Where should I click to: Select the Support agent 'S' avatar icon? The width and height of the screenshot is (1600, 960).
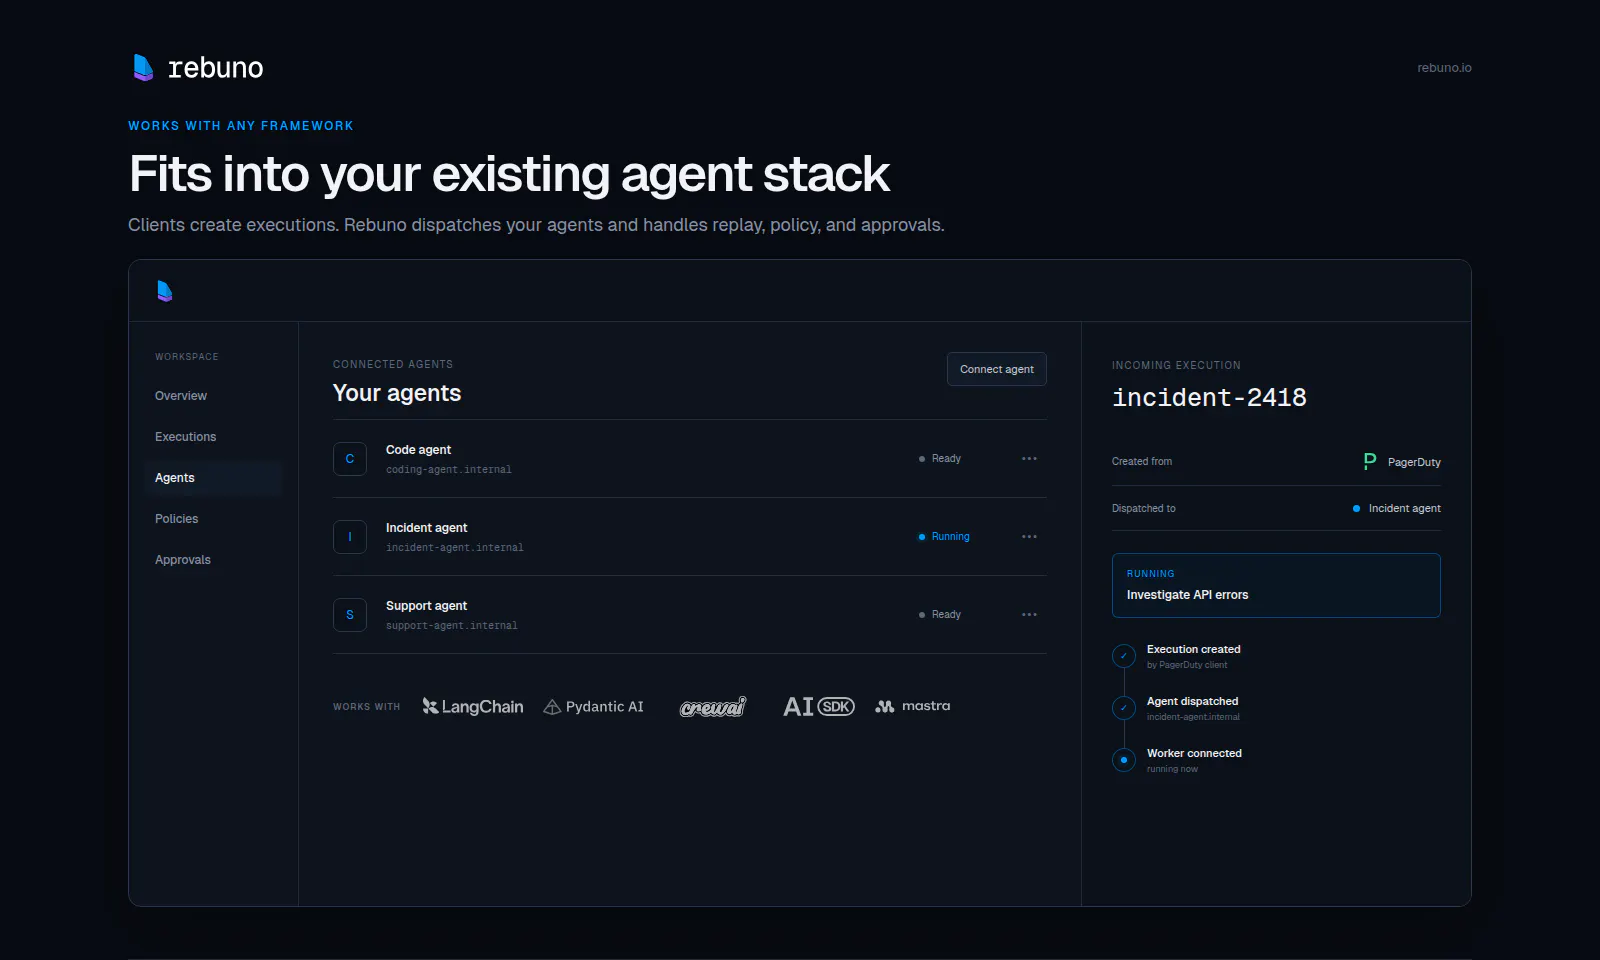[x=350, y=615]
